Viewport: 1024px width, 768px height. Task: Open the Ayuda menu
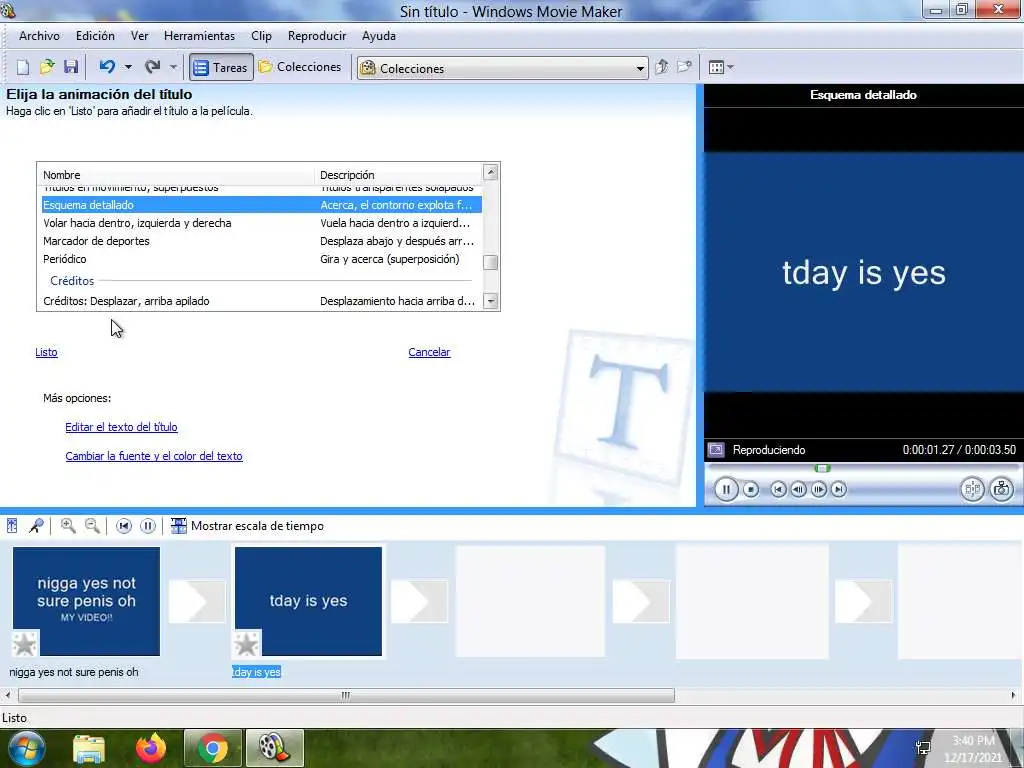379,36
